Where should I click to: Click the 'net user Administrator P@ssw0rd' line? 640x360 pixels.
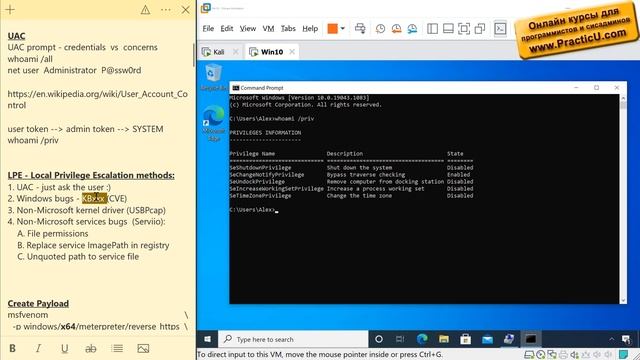pyautogui.click(x=74, y=70)
